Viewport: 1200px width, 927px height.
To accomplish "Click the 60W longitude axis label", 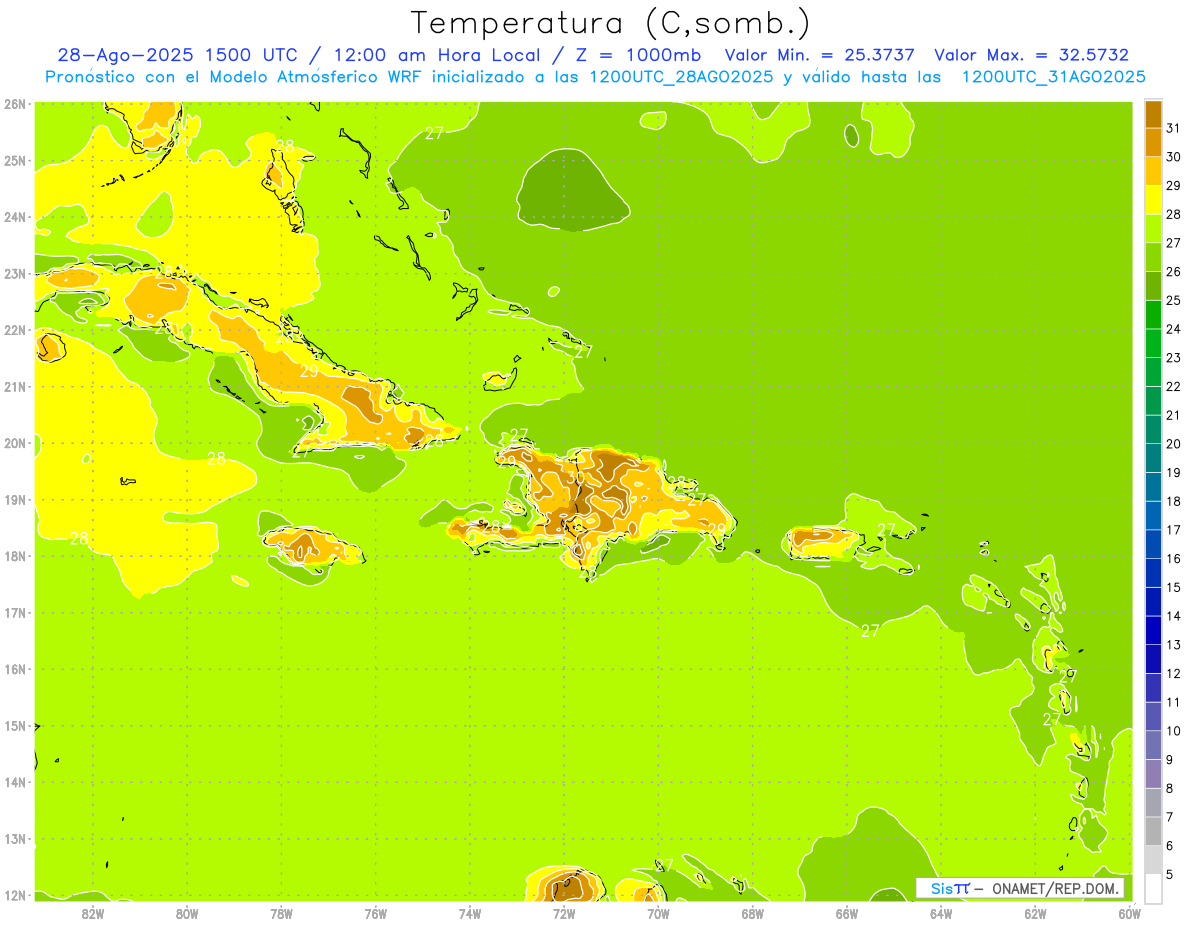I will coord(1129,913).
